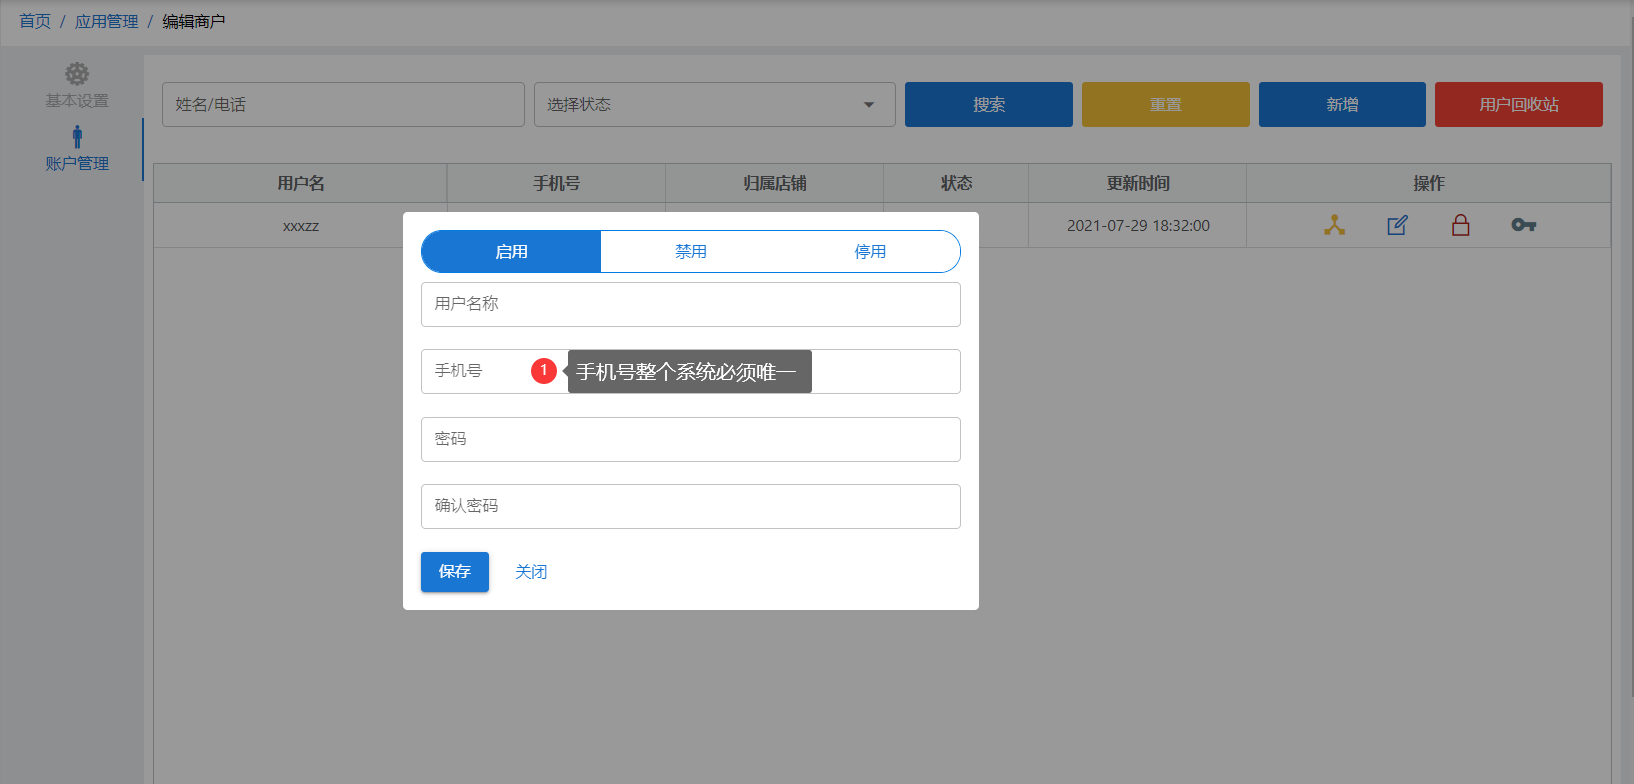Click the key icon to reset password
The width and height of the screenshot is (1634, 784).
pyautogui.click(x=1523, y=225)
